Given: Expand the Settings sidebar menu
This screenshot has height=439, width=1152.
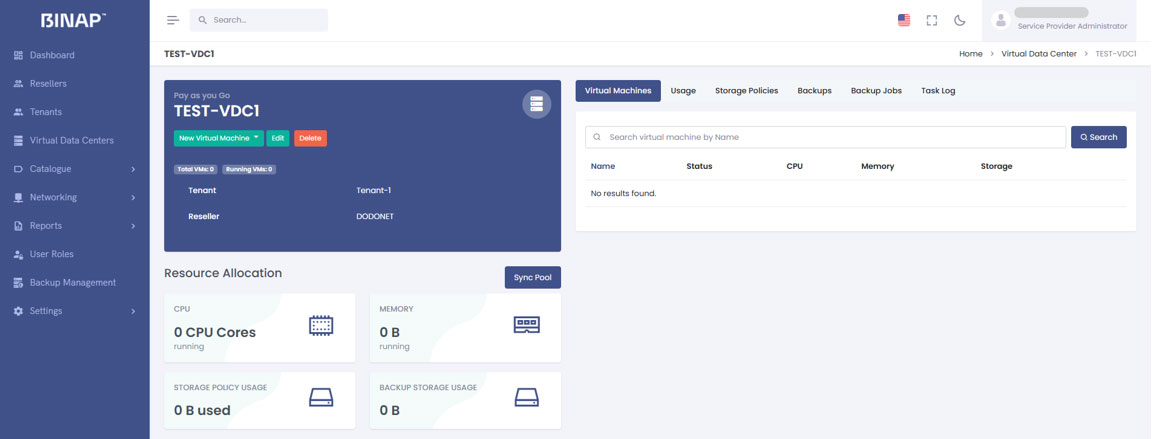Looking at the screenshot, I should click(x=75, y=311).
